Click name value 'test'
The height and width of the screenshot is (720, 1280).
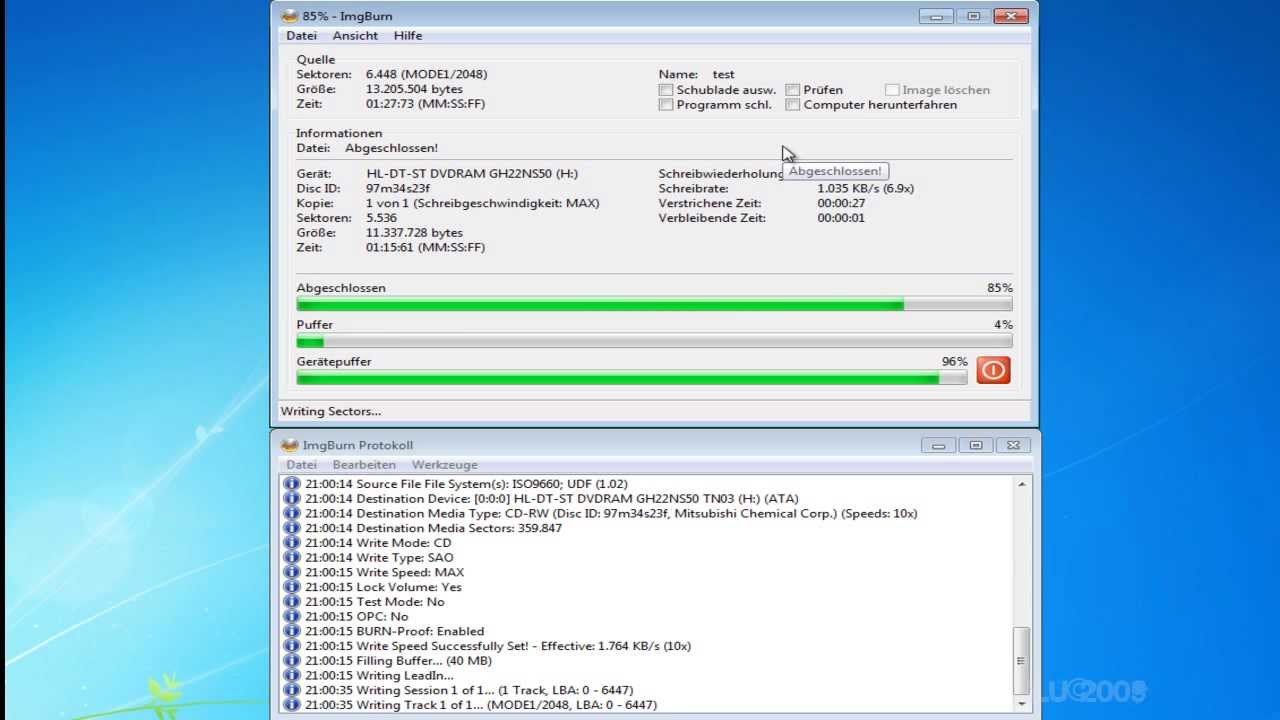tap(724, 74)
